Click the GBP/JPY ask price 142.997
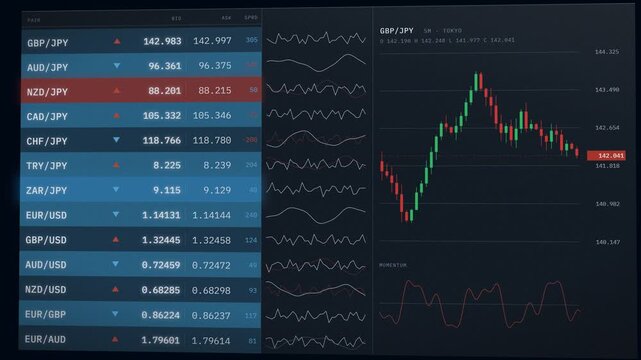The height and width of the screenshot is (360, 641). tap(212, 40)
